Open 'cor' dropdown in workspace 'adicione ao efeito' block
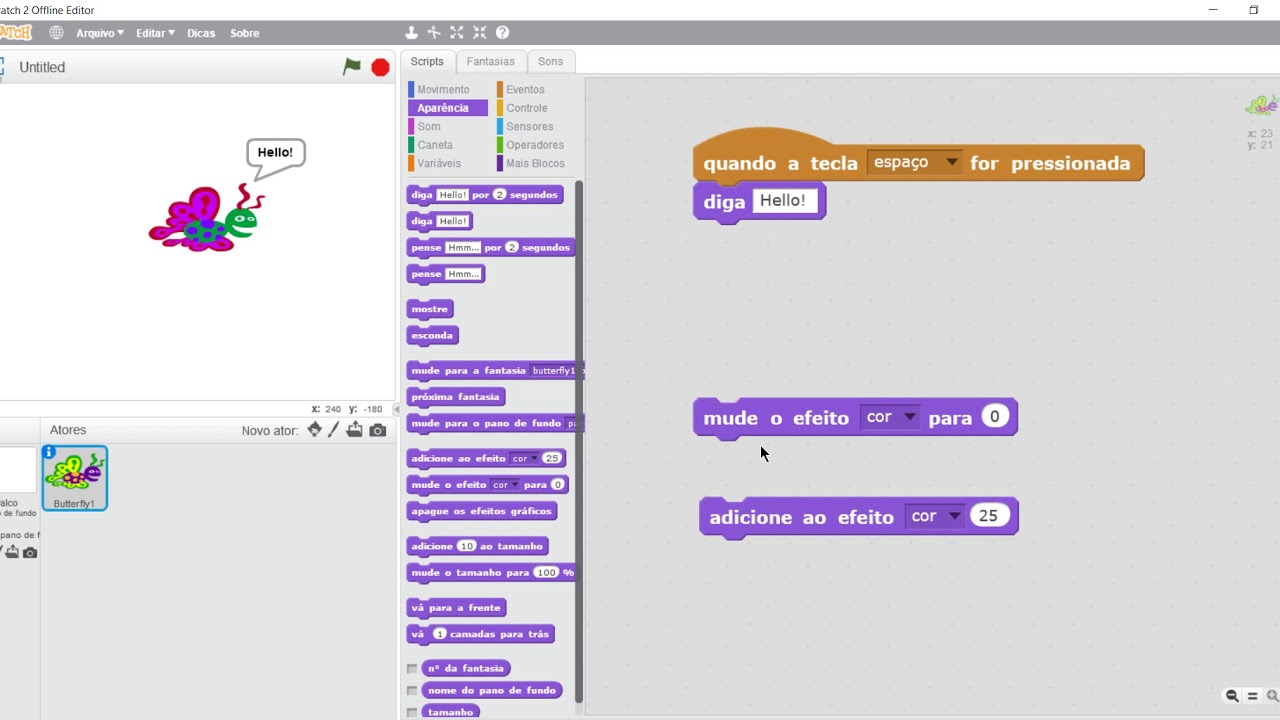Viewport: 1280px width, 720px height. point(935,516)
